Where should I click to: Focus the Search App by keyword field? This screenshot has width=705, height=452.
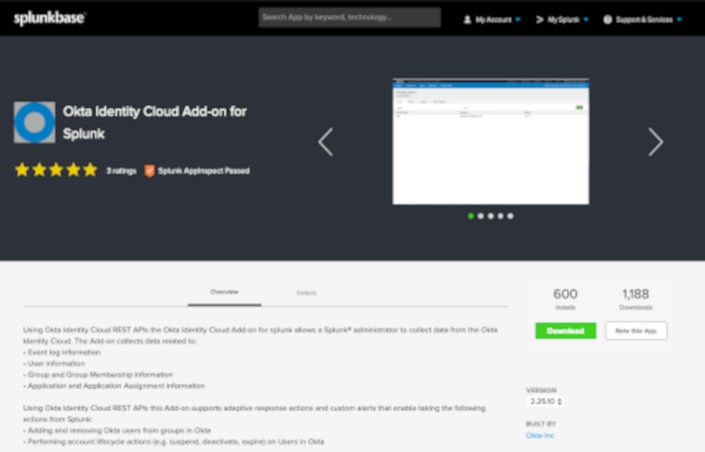[349, 18]
